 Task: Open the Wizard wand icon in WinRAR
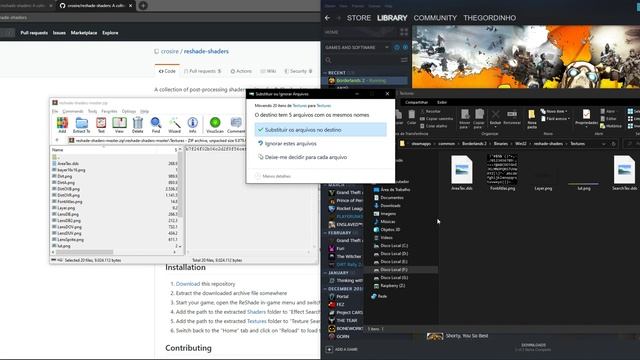174,123
